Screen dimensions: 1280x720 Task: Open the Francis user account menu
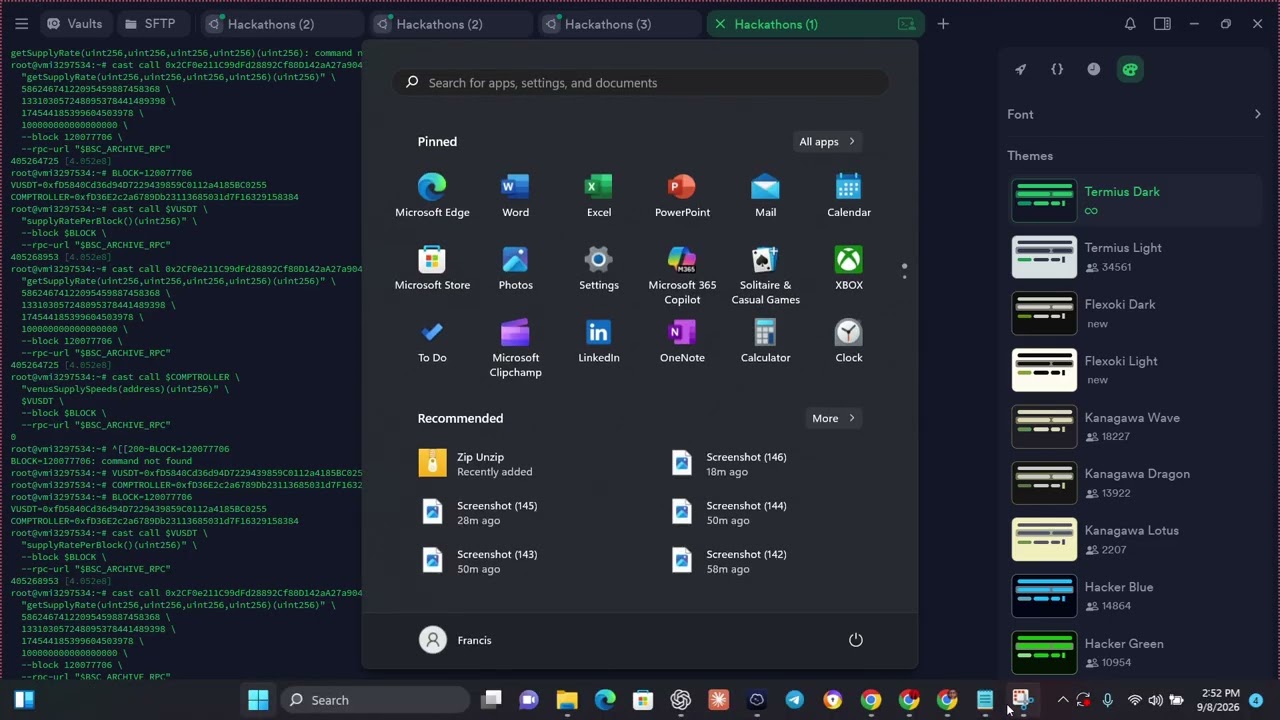tap(456, 640)
